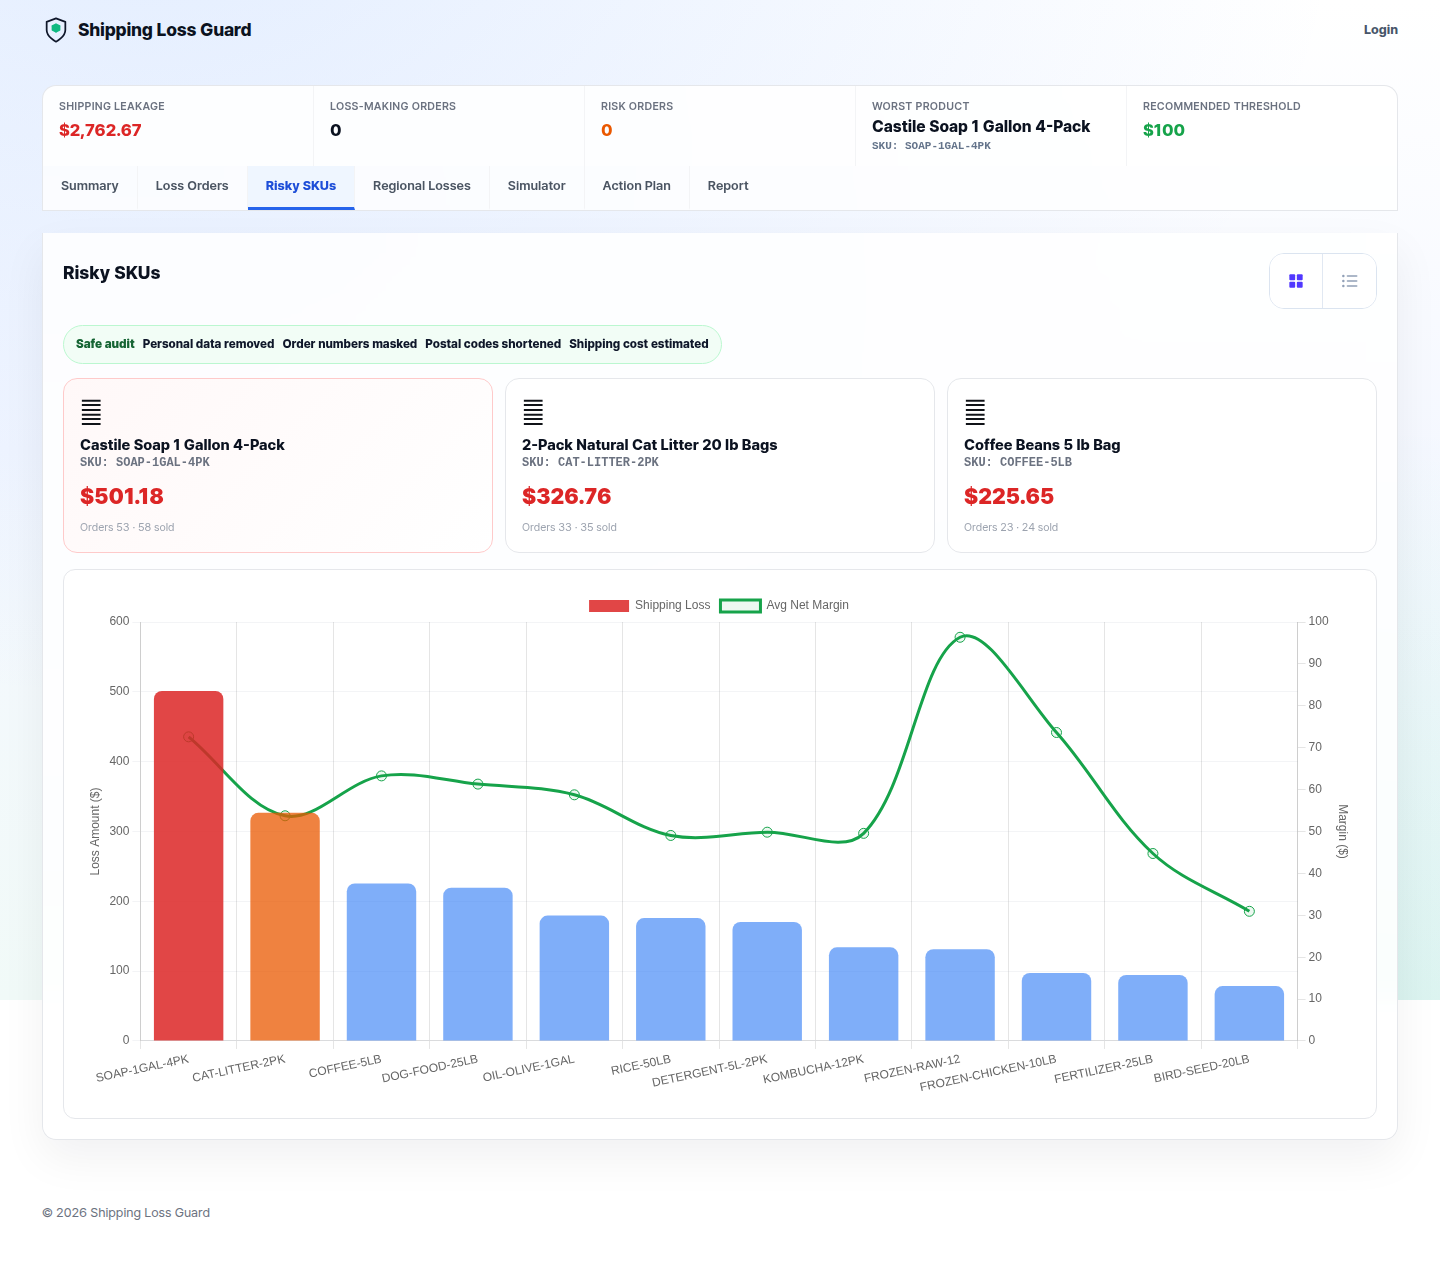This screenshot has width=1440, height=1265.
Task: Click the Shipping Loss Guard shield logo
Action: click(56, 30)
